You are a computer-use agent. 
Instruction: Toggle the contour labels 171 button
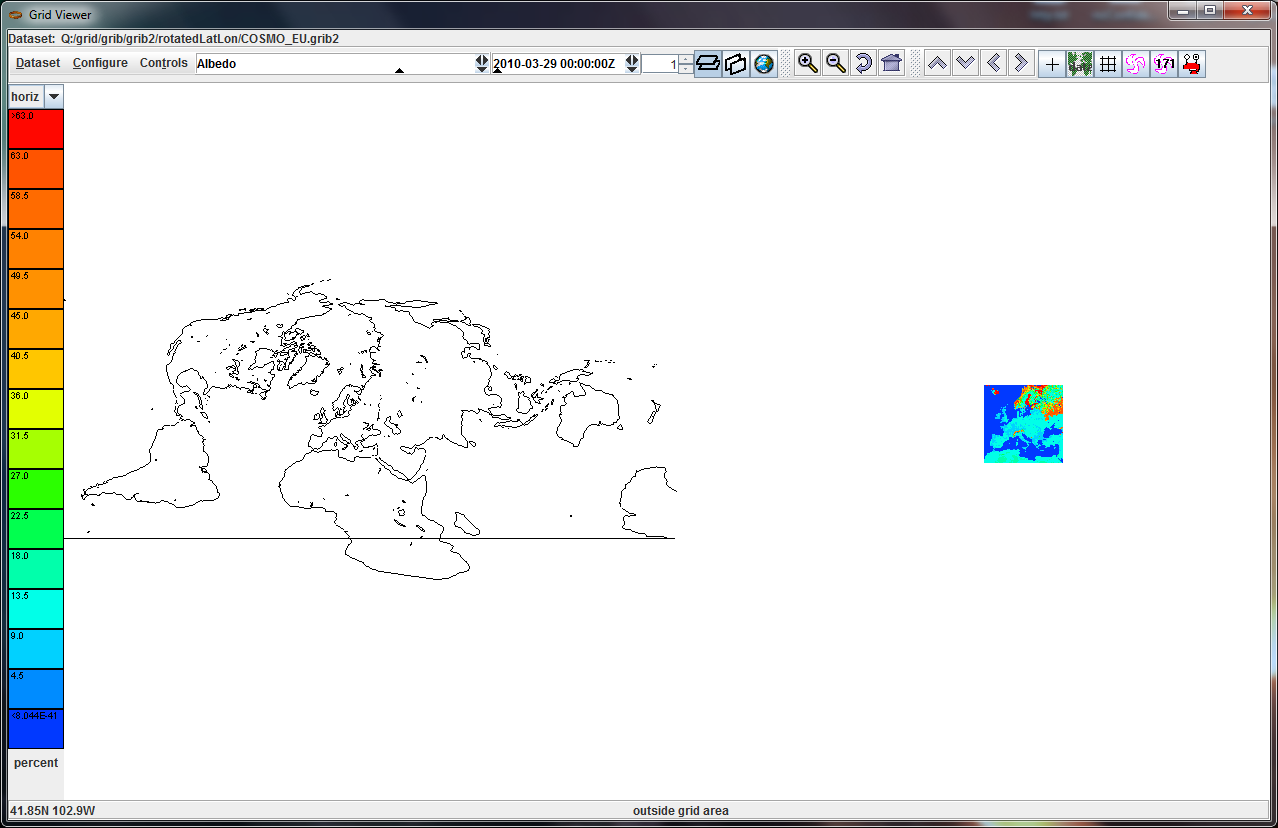[1163, 64]
